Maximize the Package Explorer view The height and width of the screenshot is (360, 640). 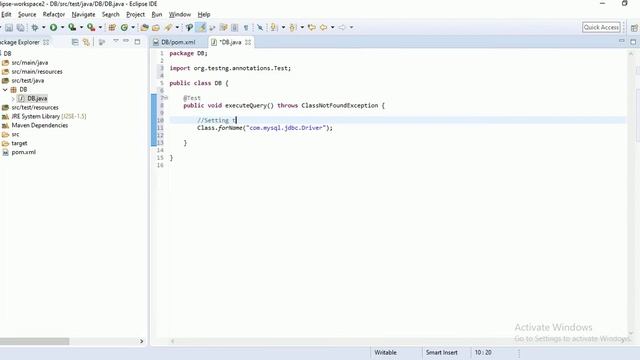tap(138, 42)
